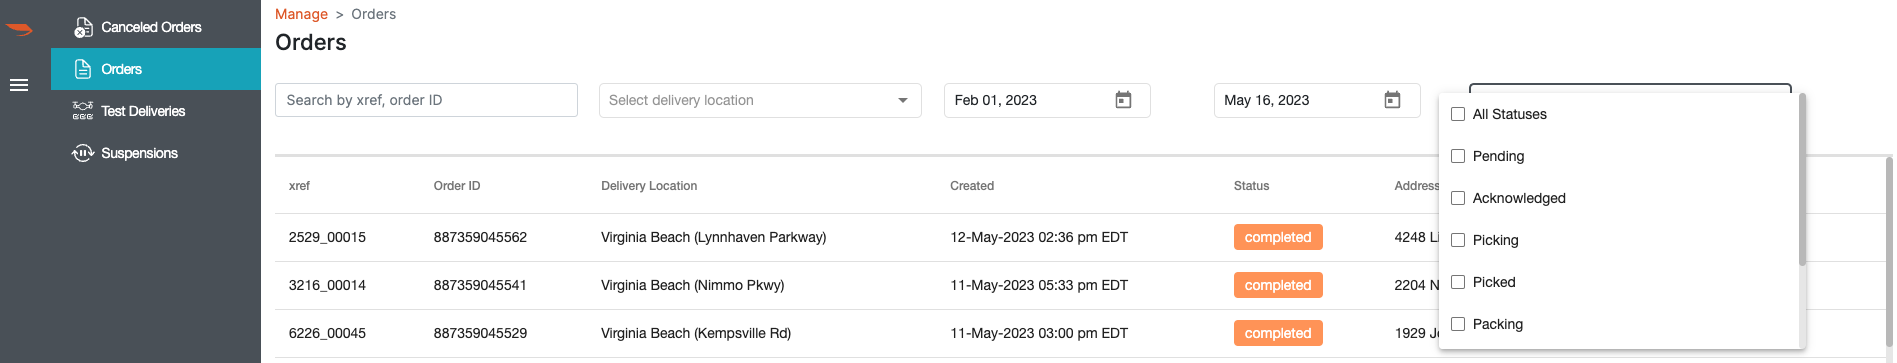Check the Packing status checkbox
The width and height of the screenshot is (1897, 363).
1458,324
